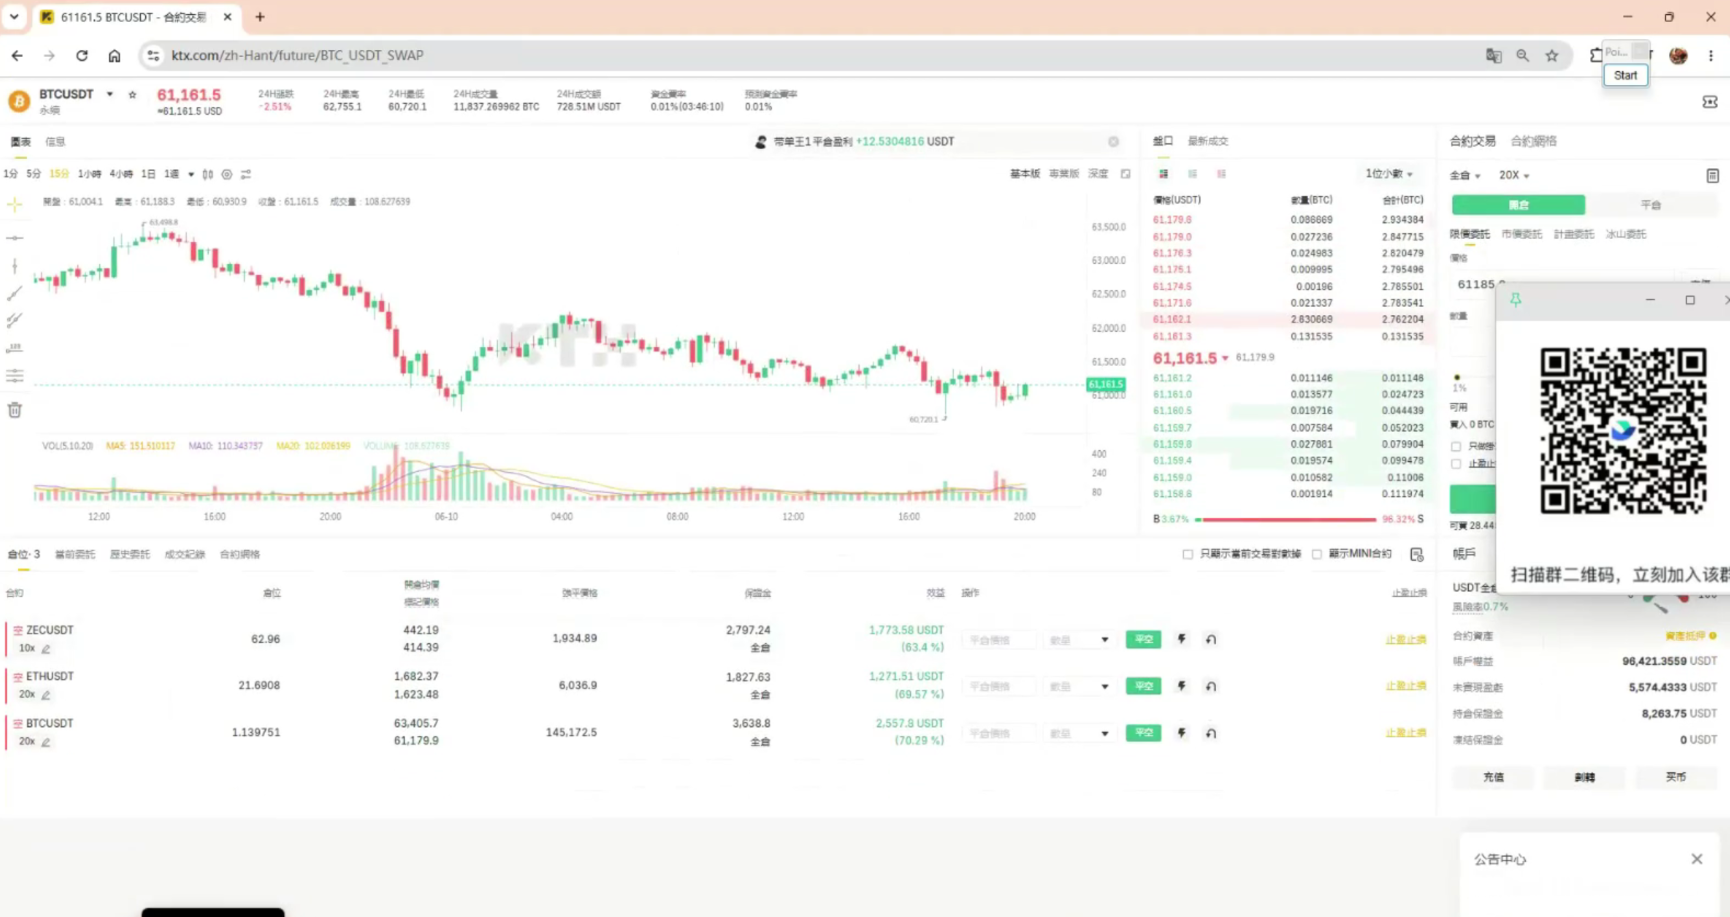Tick the take-profit stop-loss checkbox
The image size is (1730, 917).
1456,464
